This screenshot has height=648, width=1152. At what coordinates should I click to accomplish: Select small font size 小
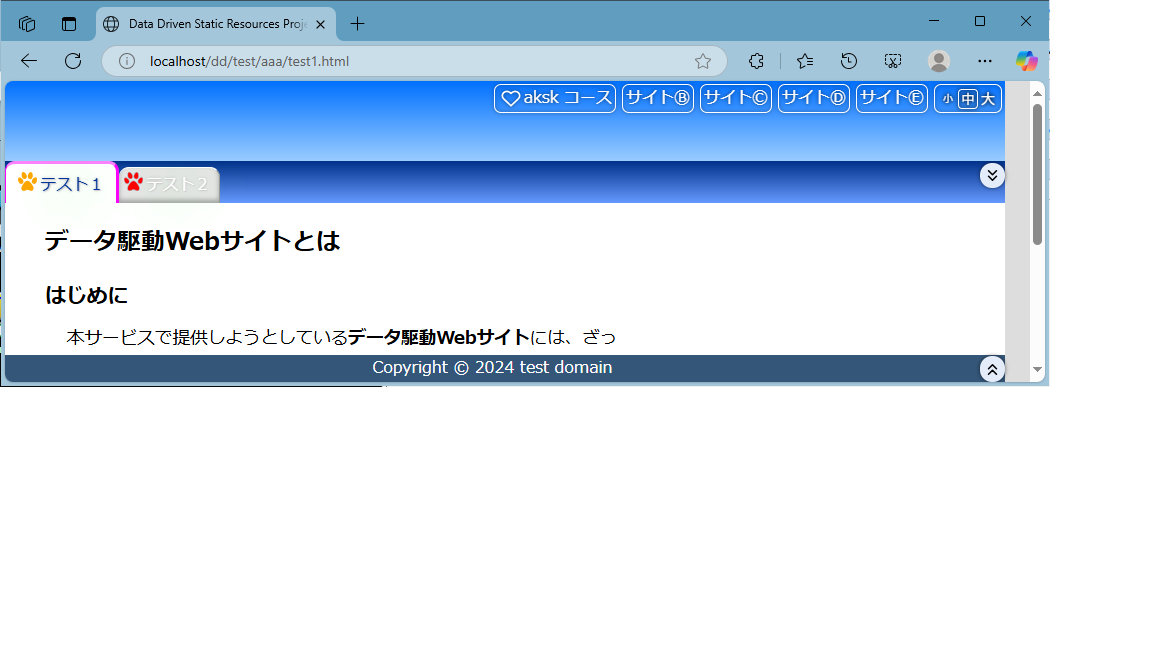point(947,99)
